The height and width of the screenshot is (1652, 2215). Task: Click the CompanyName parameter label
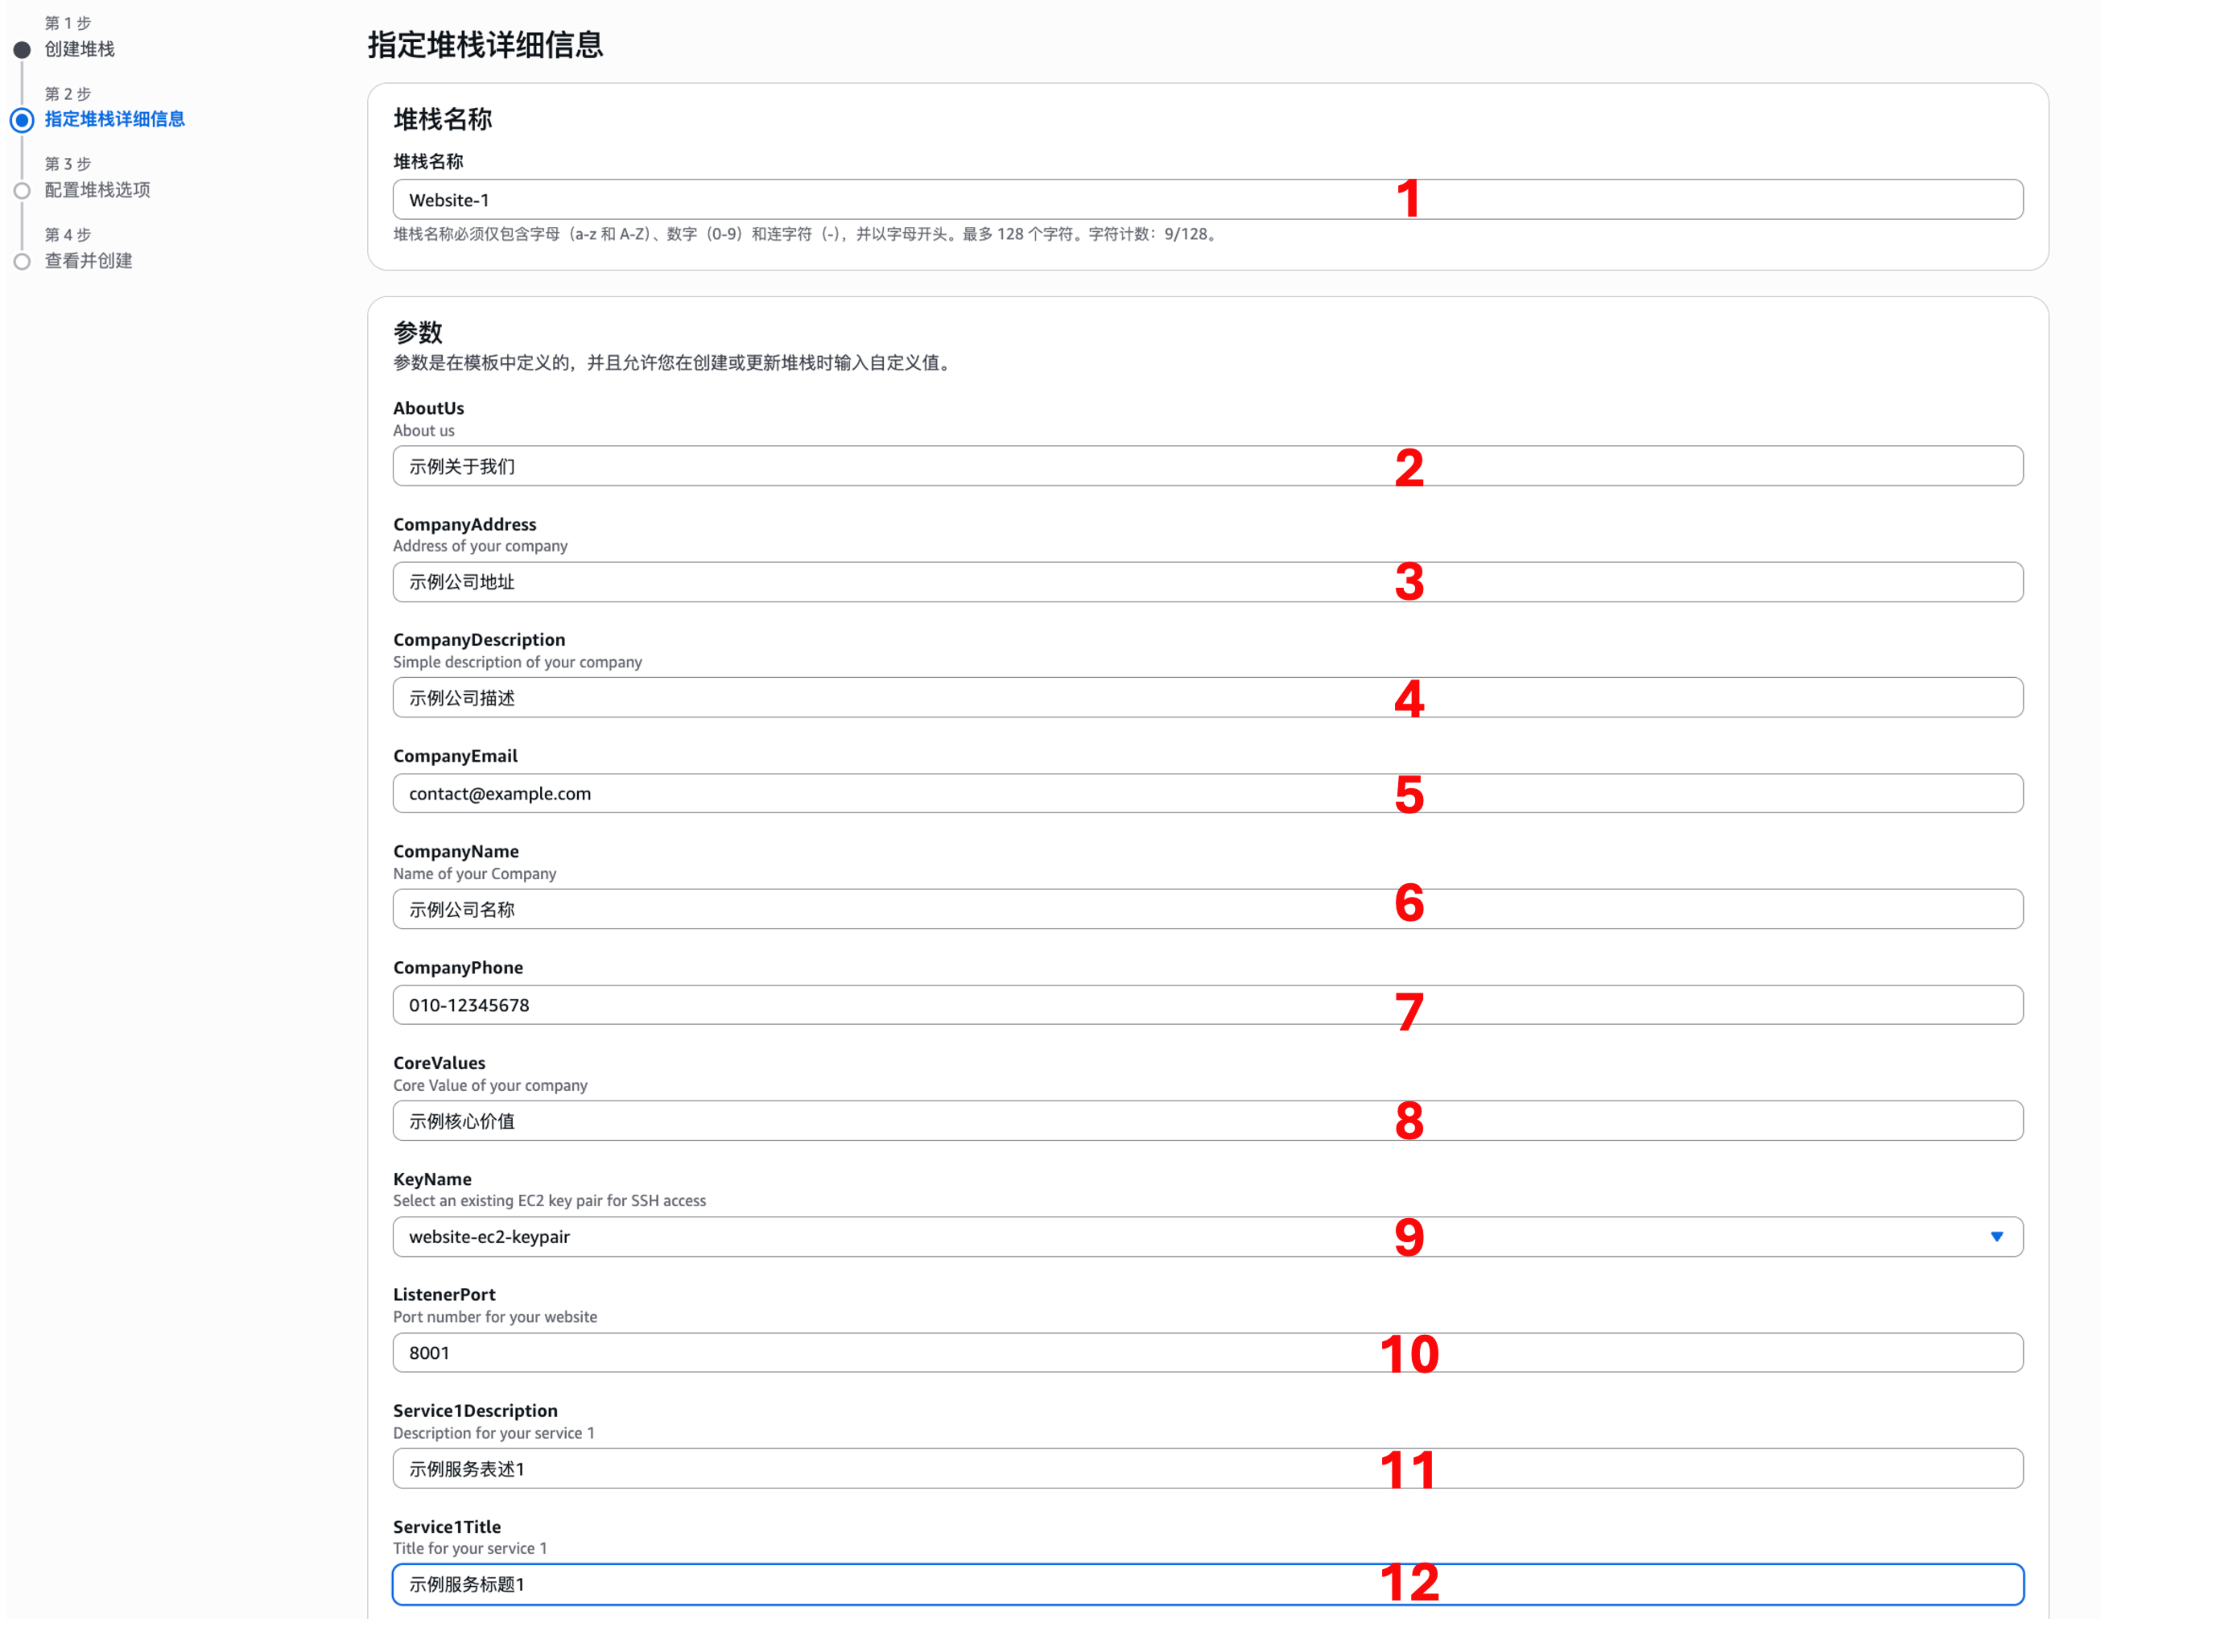[x=456, y=851]
